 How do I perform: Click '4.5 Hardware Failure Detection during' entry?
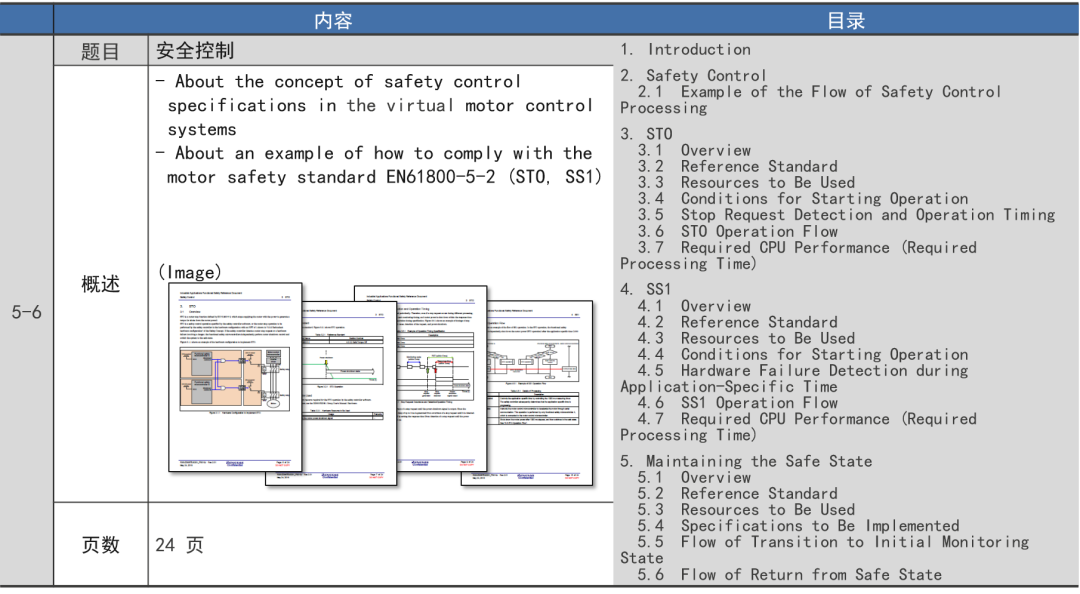[x=802, y=371]
